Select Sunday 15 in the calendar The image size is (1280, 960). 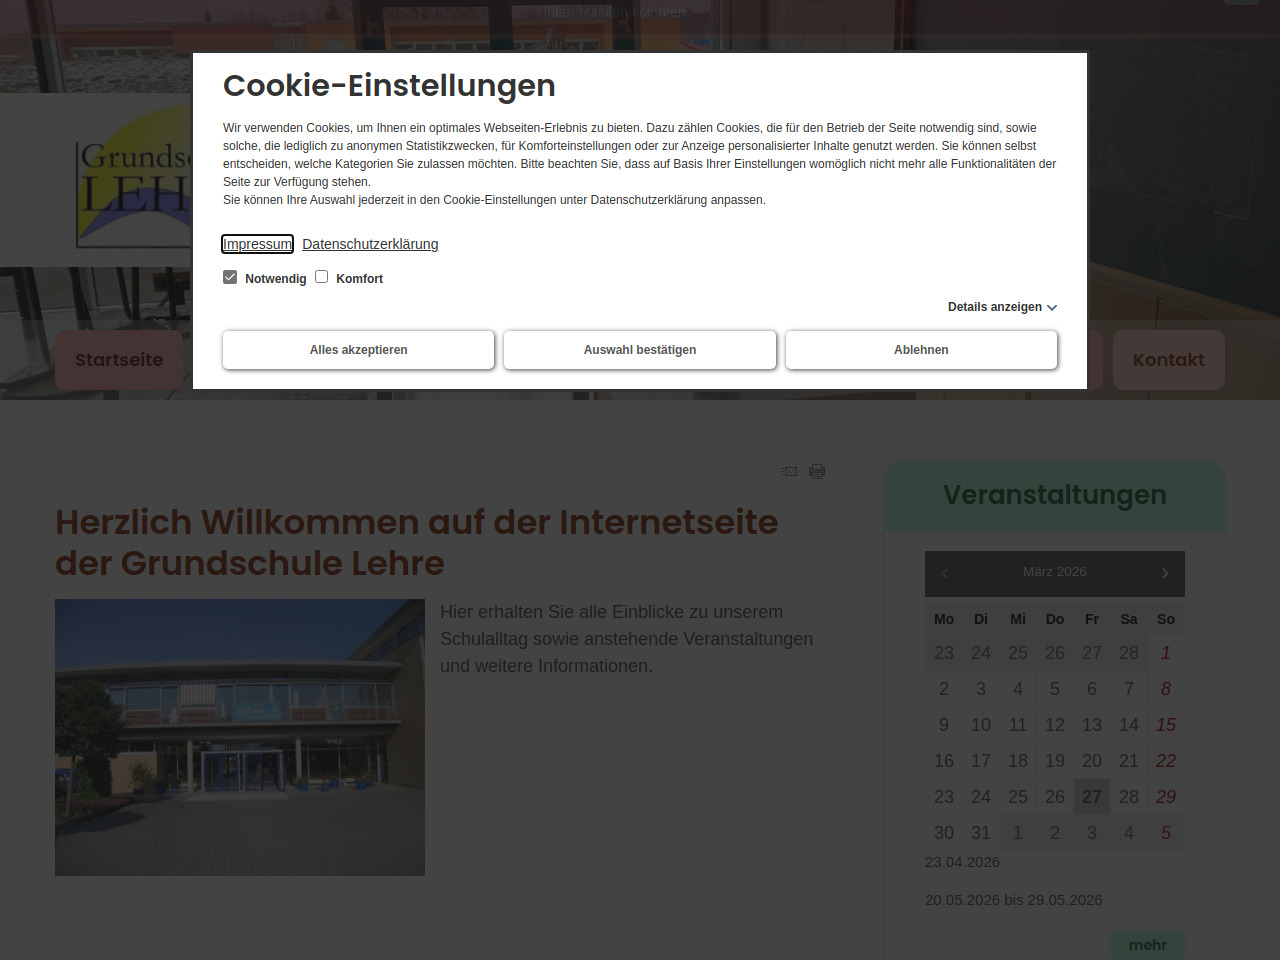[x=1165, y=725]
